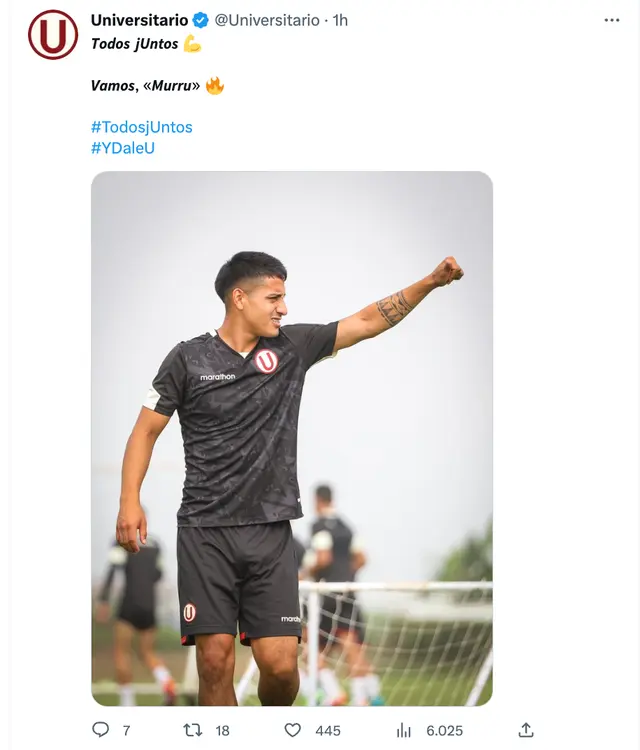The width and height of the screenshot is (640, 750).
Task: Like the tweet with the heart icon
Action: point(293,730)
